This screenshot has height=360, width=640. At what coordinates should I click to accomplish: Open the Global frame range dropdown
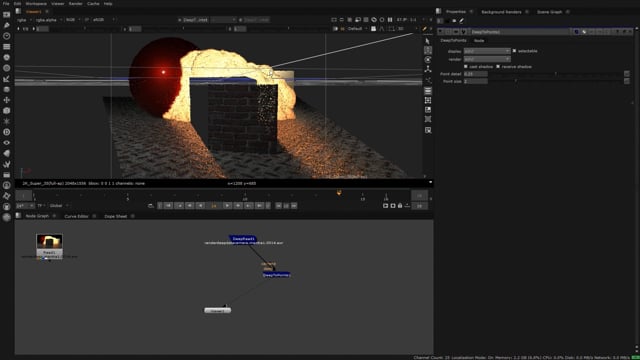[58, 206]
